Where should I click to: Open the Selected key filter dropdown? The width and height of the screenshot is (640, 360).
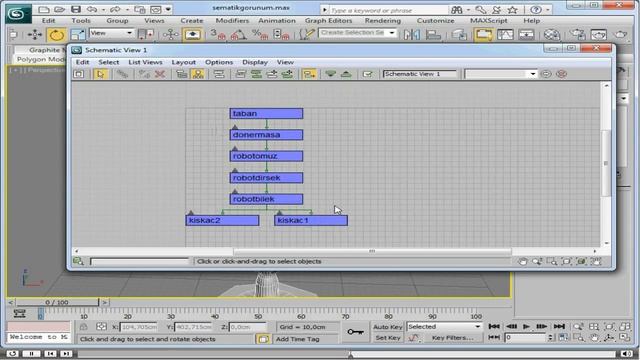point(444,327)
